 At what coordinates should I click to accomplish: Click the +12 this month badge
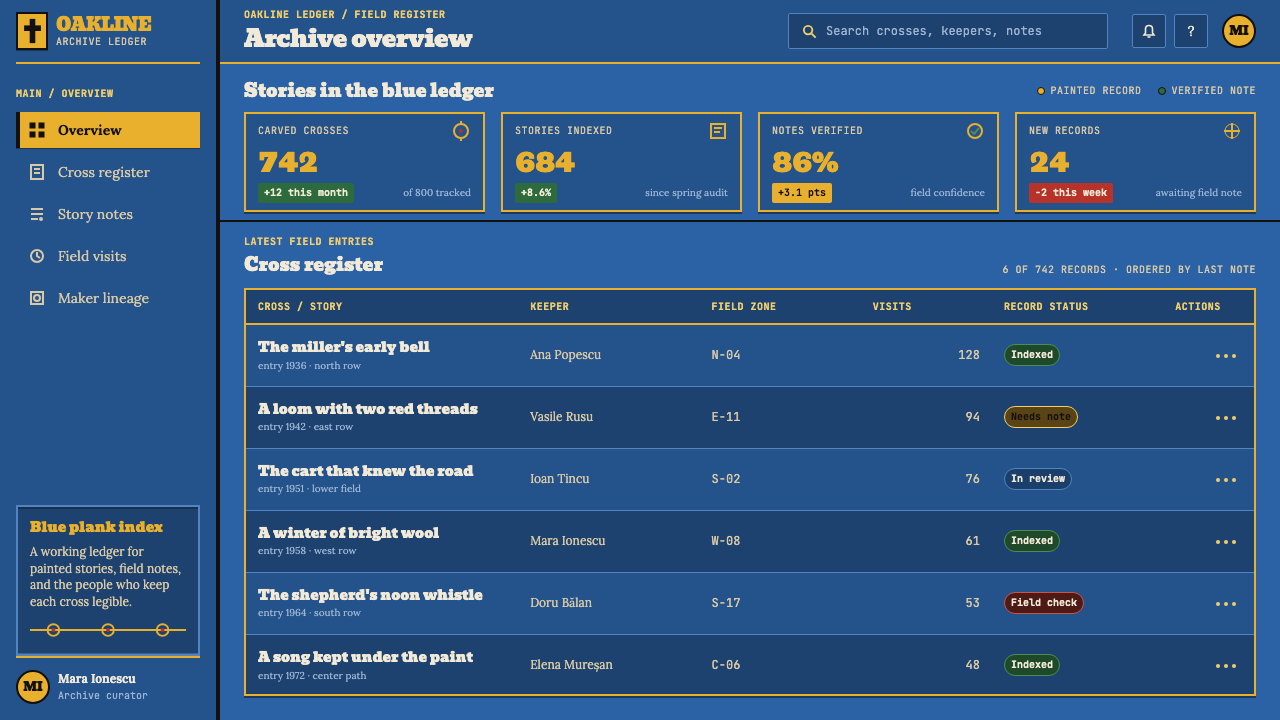[305, 193]
